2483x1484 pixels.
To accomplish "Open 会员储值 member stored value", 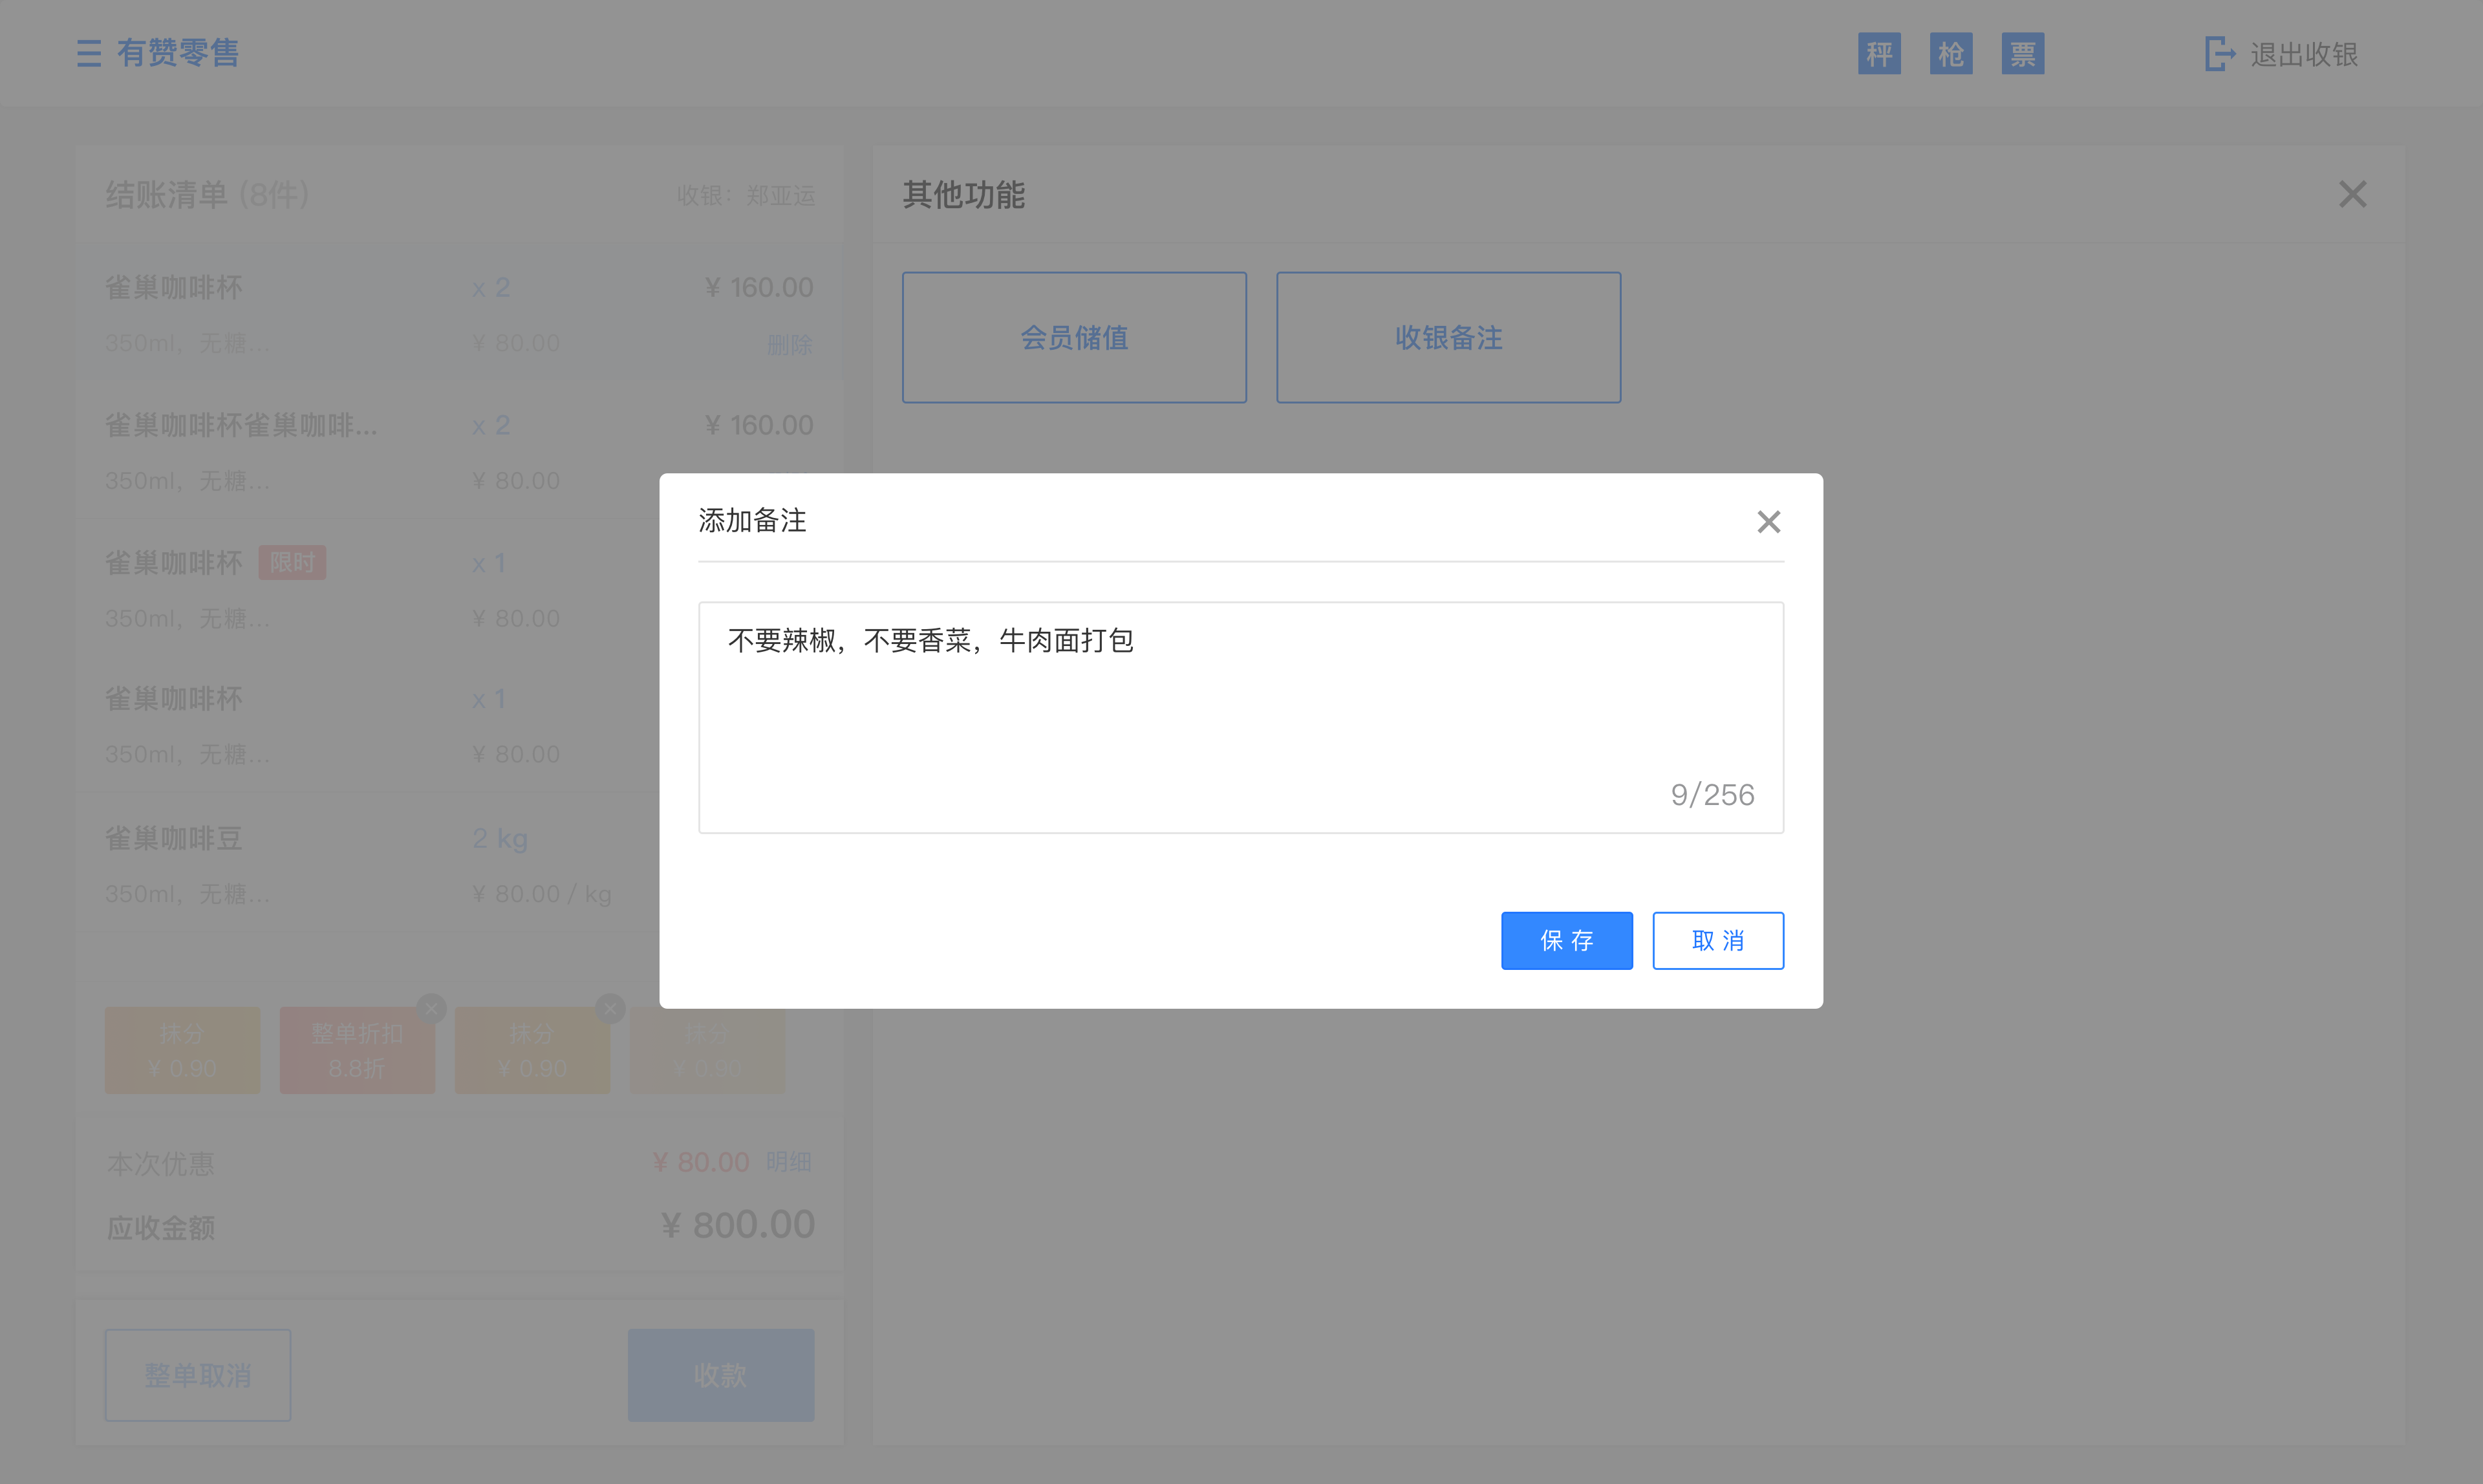I will click(x=1073, y=337).
